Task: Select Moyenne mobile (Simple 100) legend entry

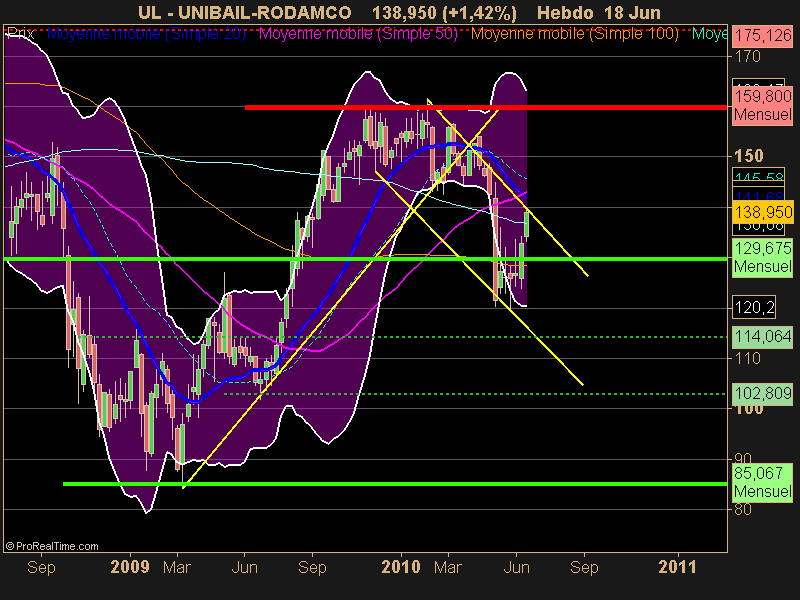Action: click(x=574, y=34)
